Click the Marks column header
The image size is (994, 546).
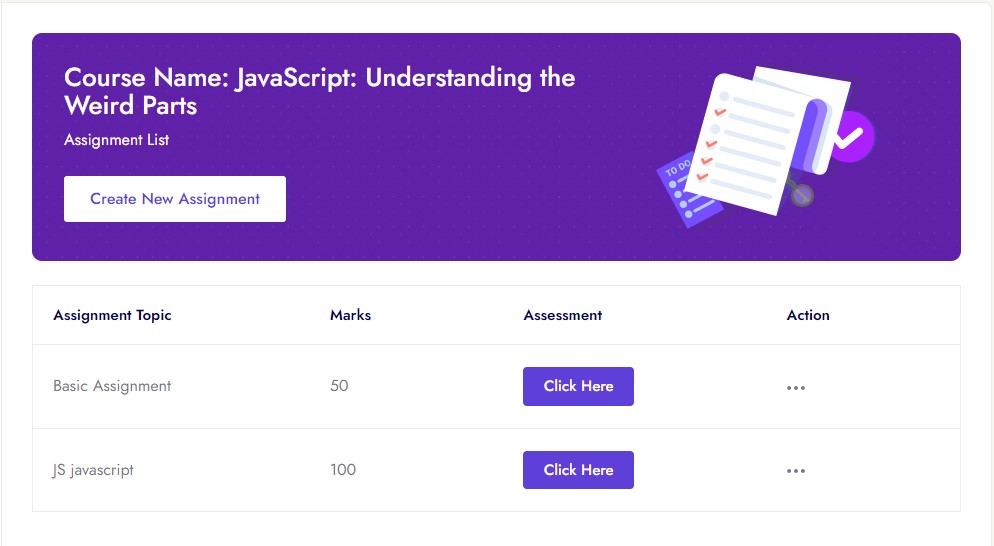350,315
